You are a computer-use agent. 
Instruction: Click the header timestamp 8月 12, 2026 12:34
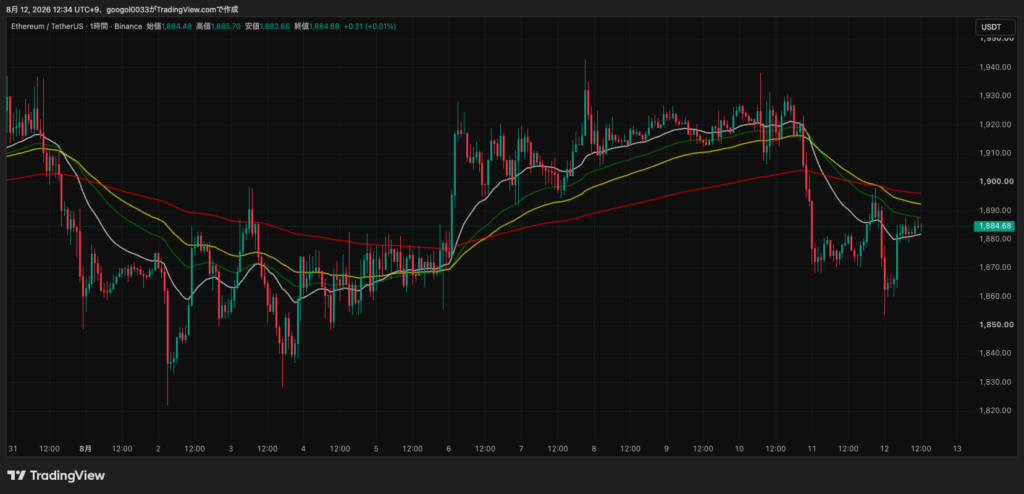[x=38, y=9]
